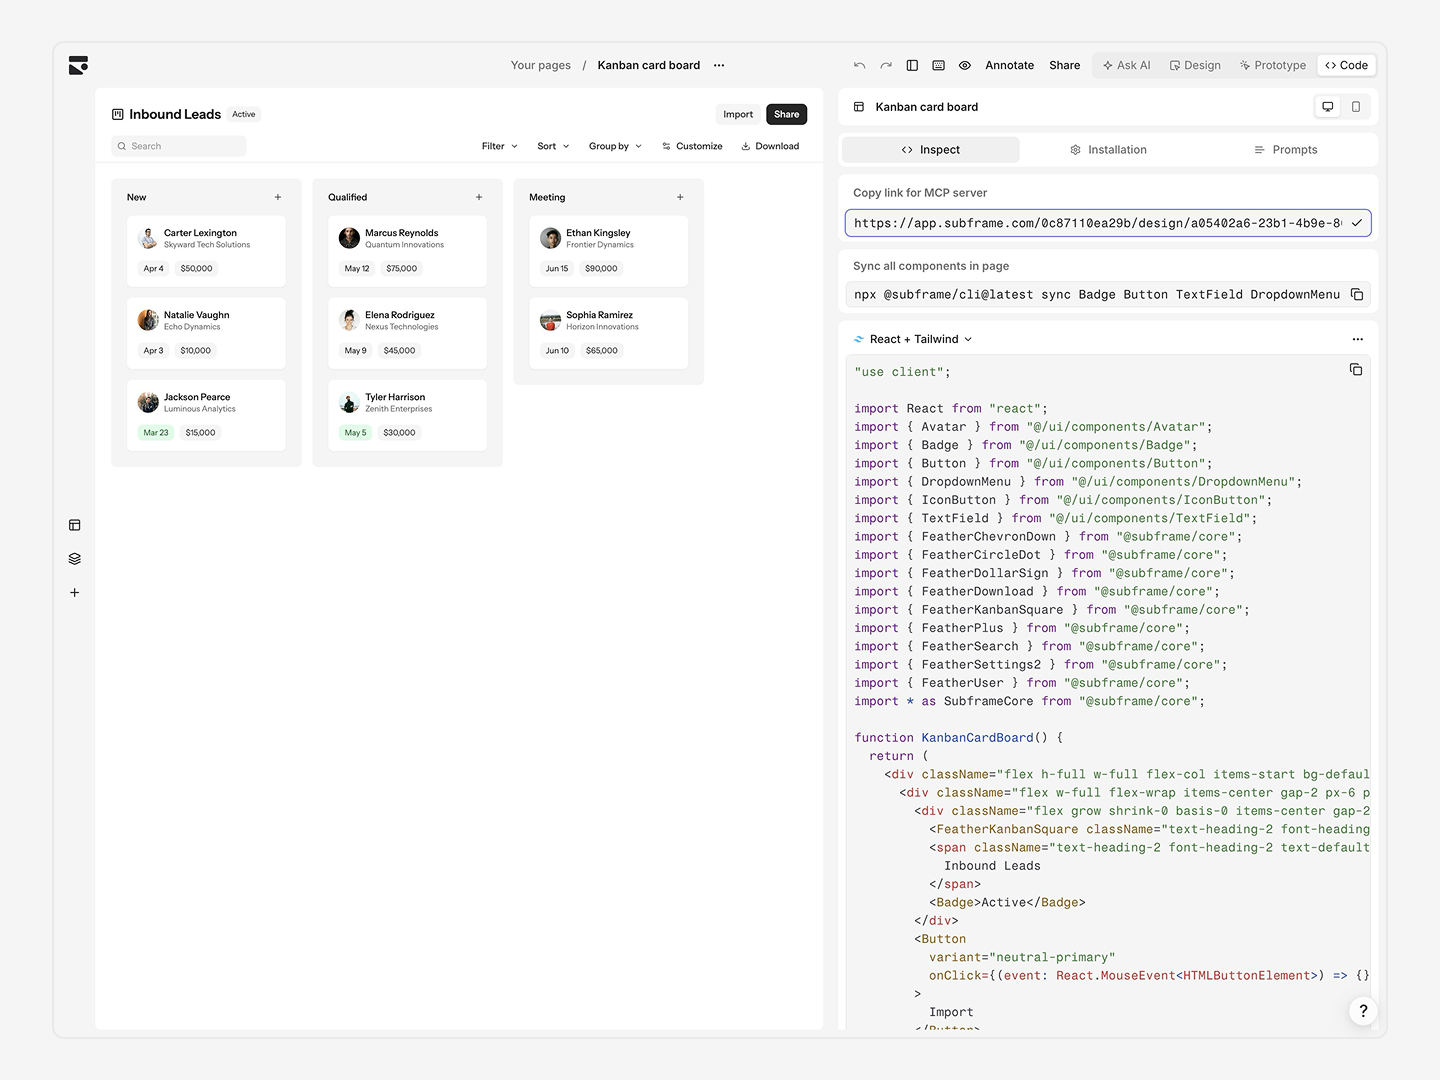Open the Prompts tab

(1287, 149)
